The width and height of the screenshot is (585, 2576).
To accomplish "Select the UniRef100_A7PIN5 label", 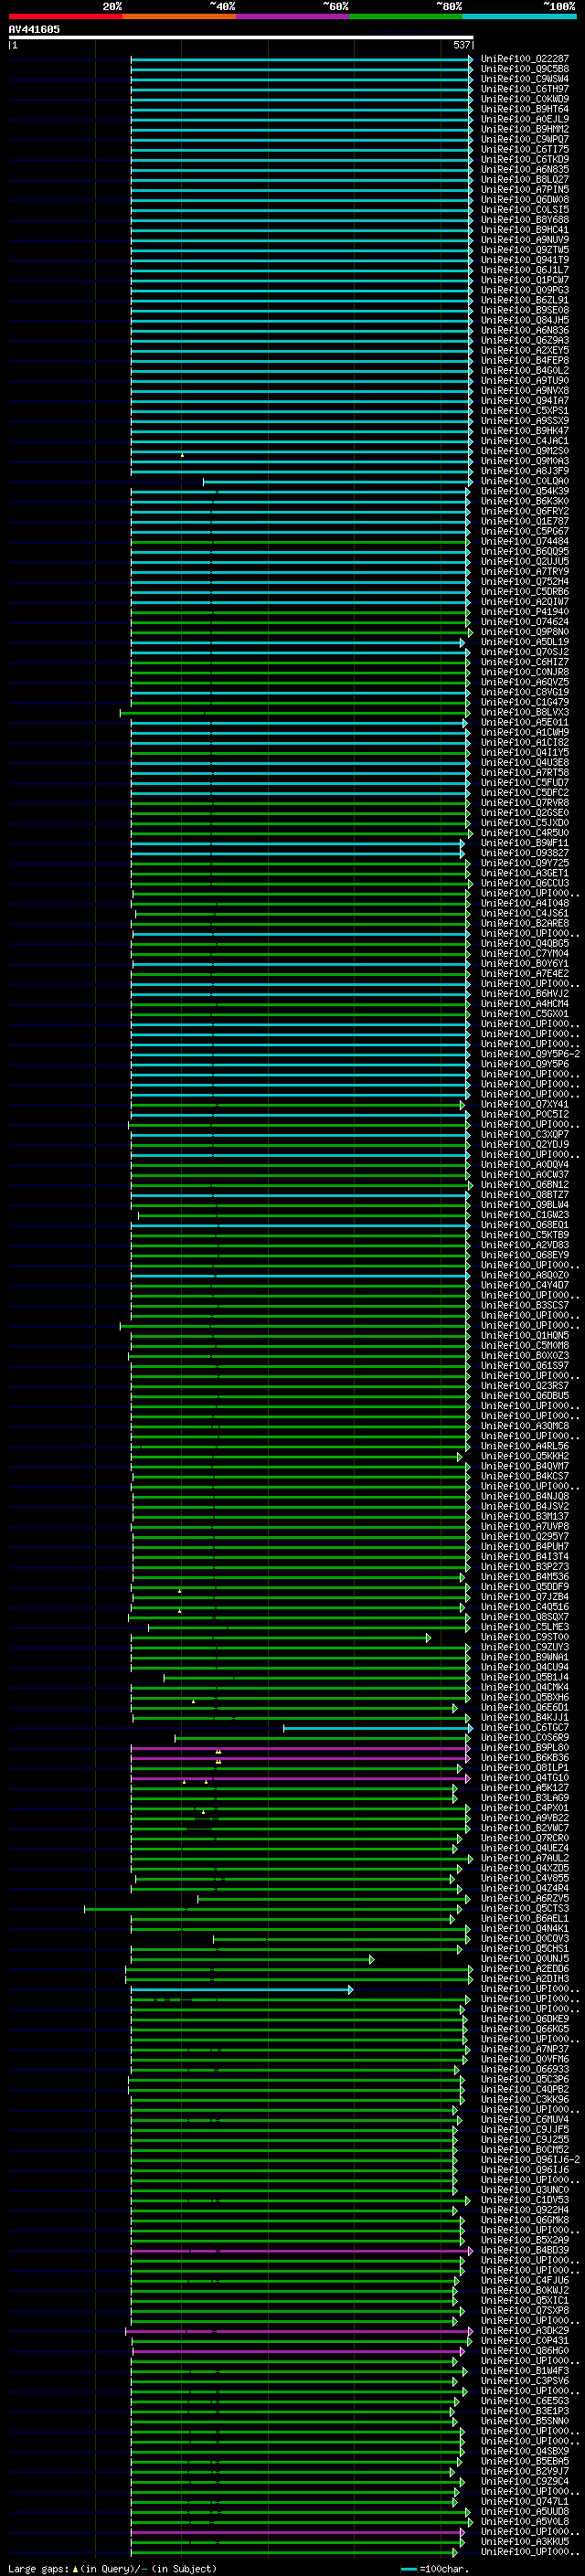I will click(525, 189).
